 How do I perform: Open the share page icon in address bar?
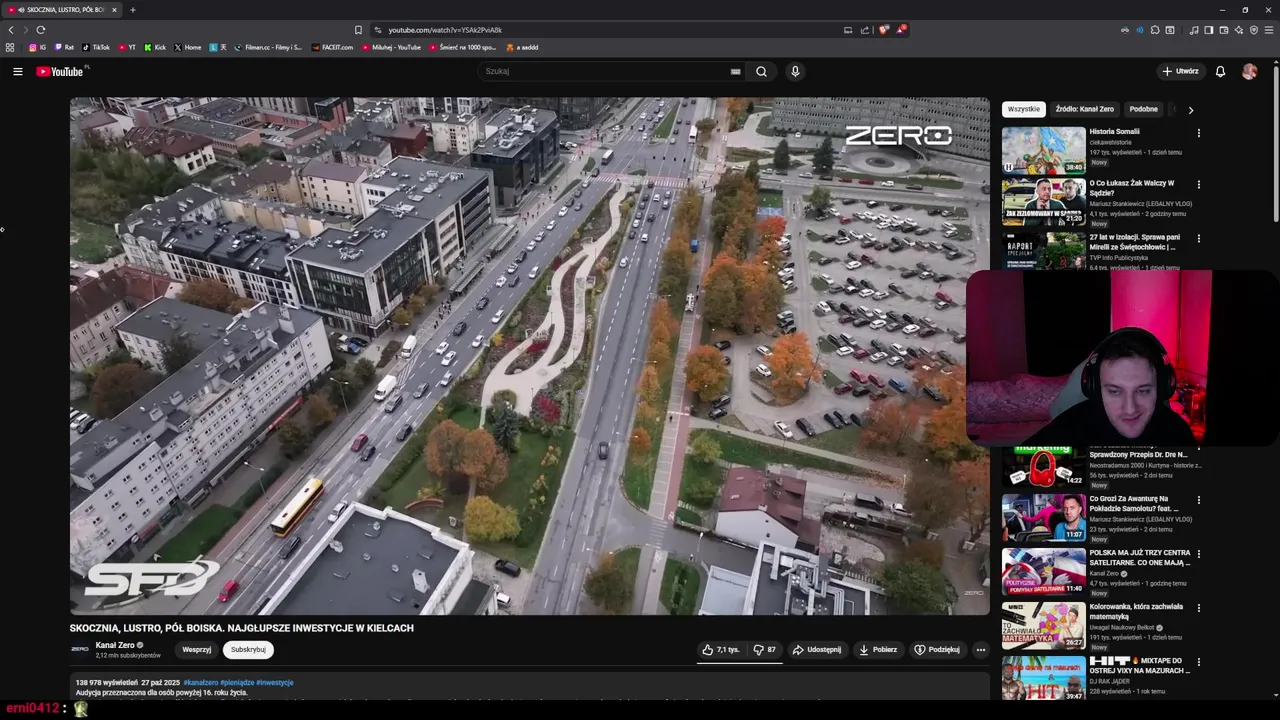click(864, 30)
